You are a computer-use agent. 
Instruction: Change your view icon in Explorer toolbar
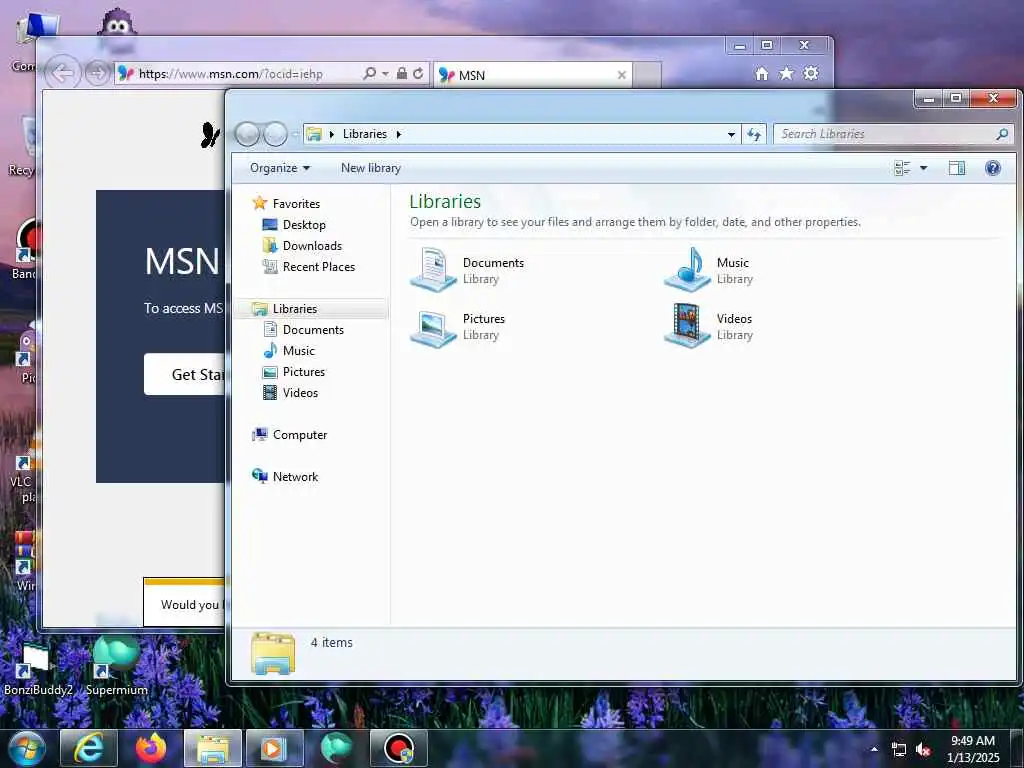[x=902, y=168]
